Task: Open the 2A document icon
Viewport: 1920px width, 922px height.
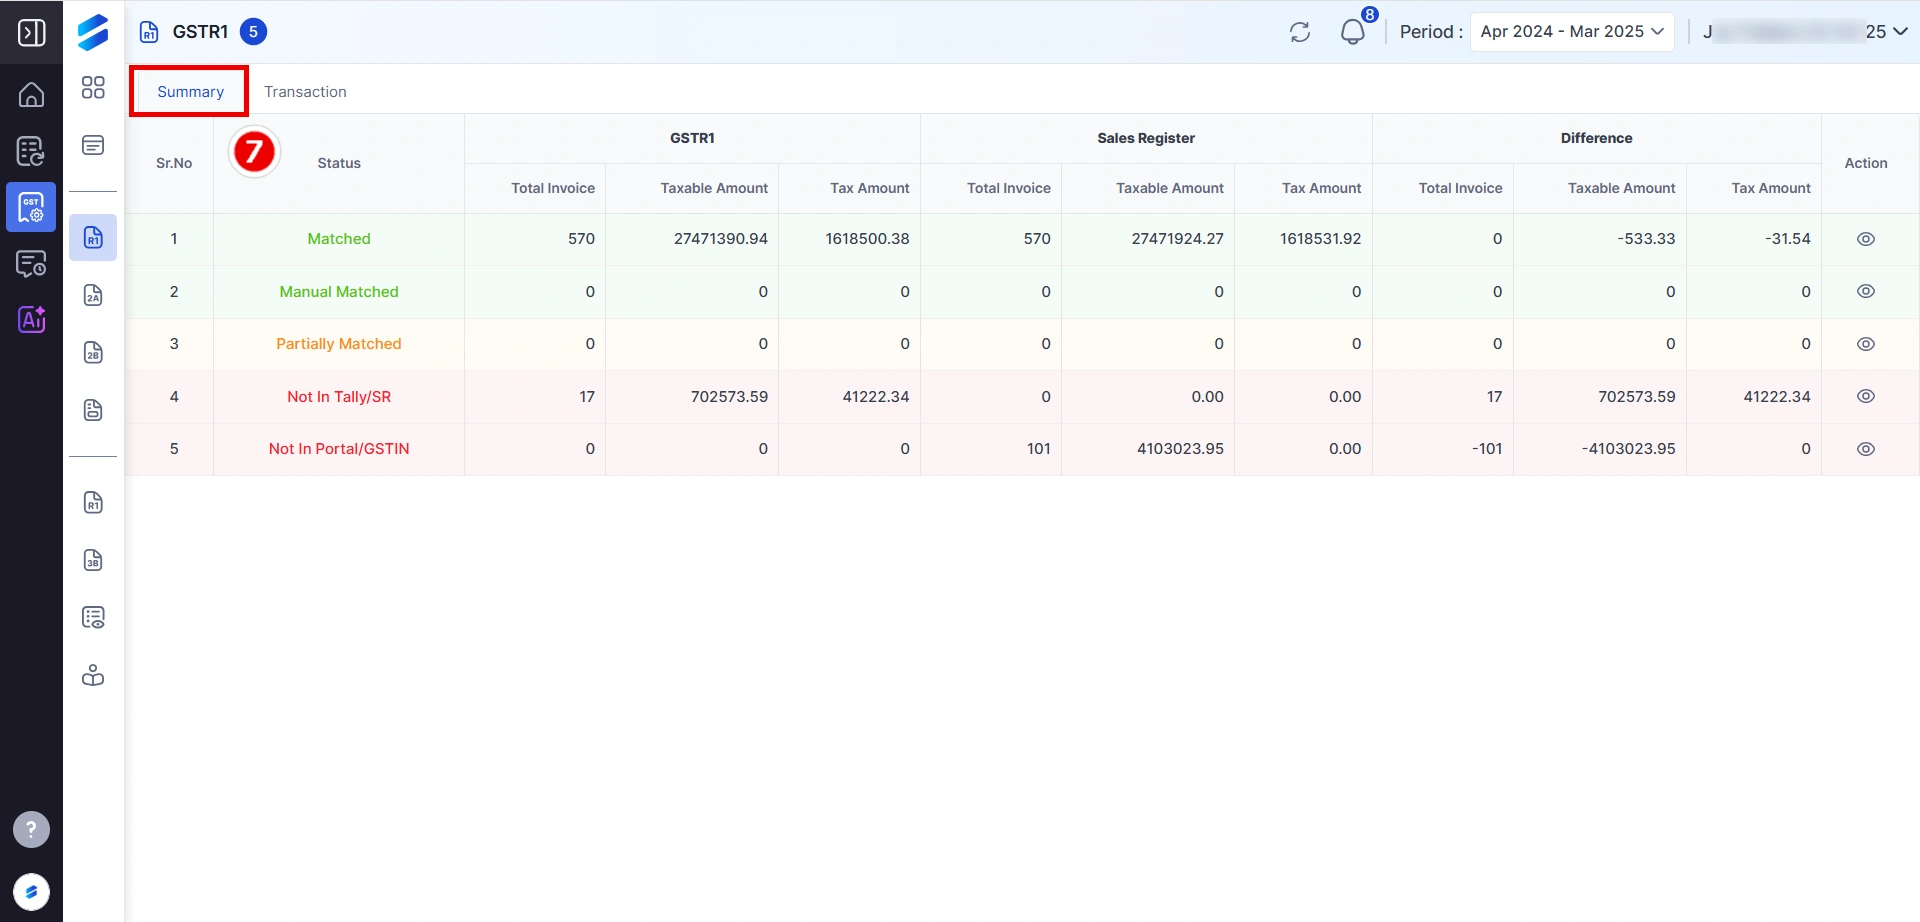Action: pos(93,295)
